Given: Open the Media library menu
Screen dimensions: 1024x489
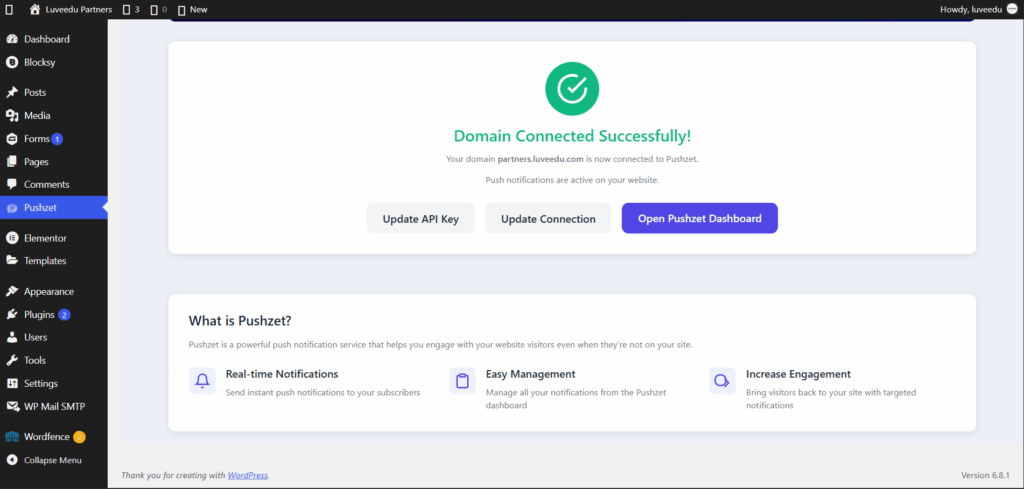Looking at the screenshot, I should (x=54, y=116).
